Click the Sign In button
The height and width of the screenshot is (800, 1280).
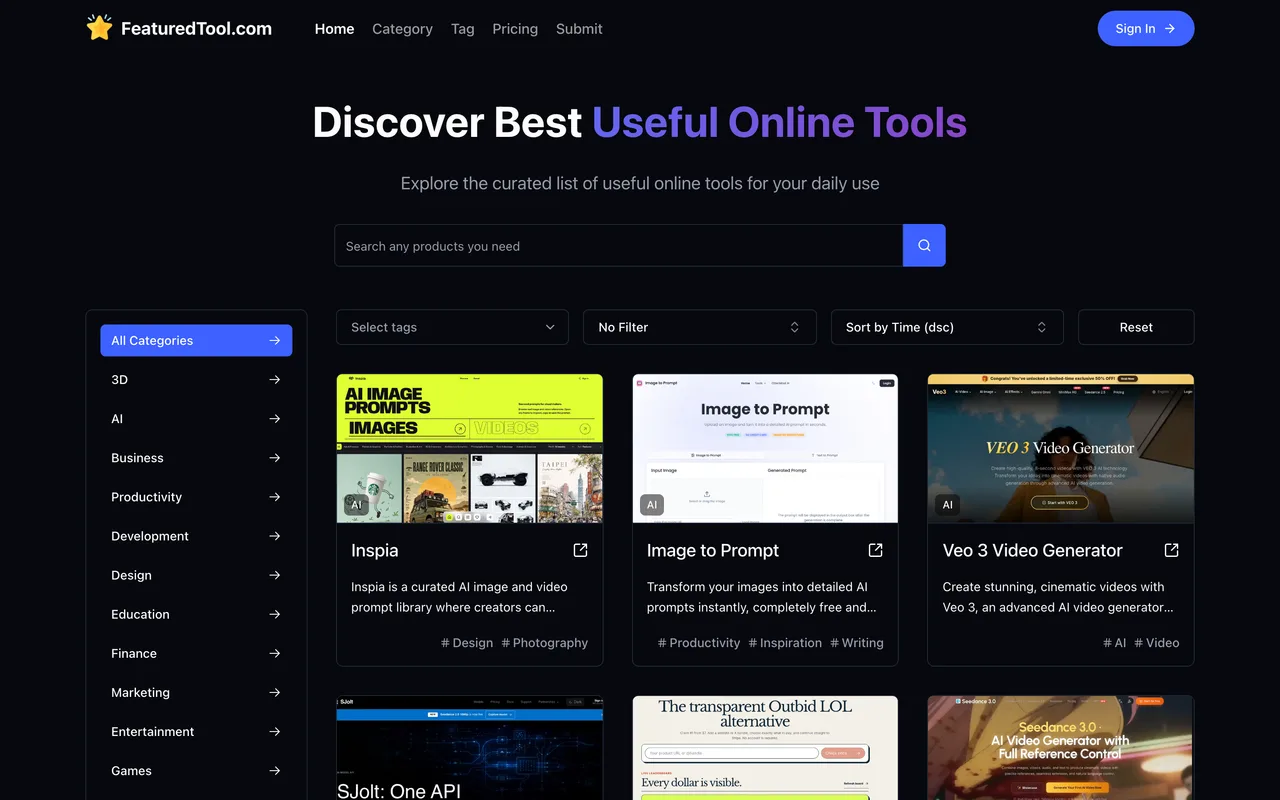pyautogui.click(x=1146, y=28)
